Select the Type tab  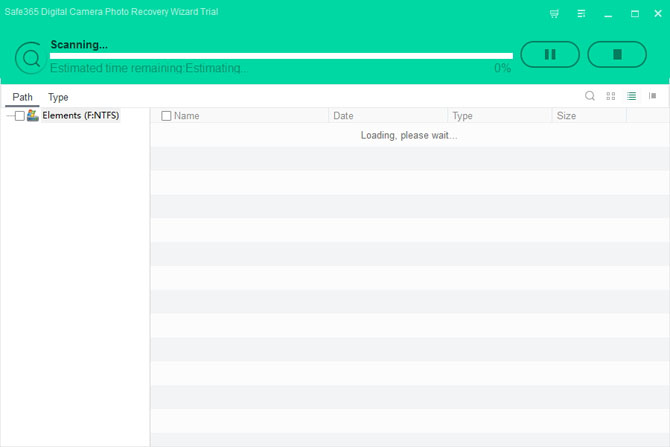58,97
